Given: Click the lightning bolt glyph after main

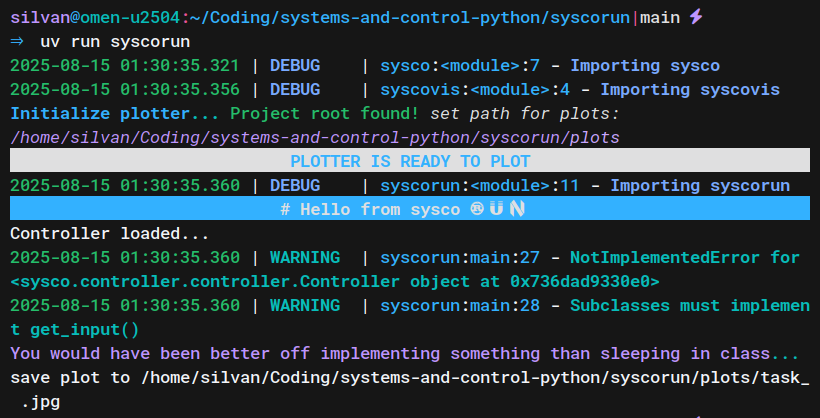Looking at the screenshot, I should point(696,17).
